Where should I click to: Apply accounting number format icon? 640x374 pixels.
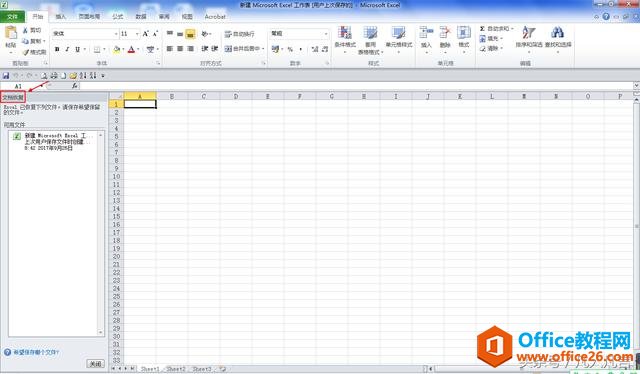coord(276,49)
